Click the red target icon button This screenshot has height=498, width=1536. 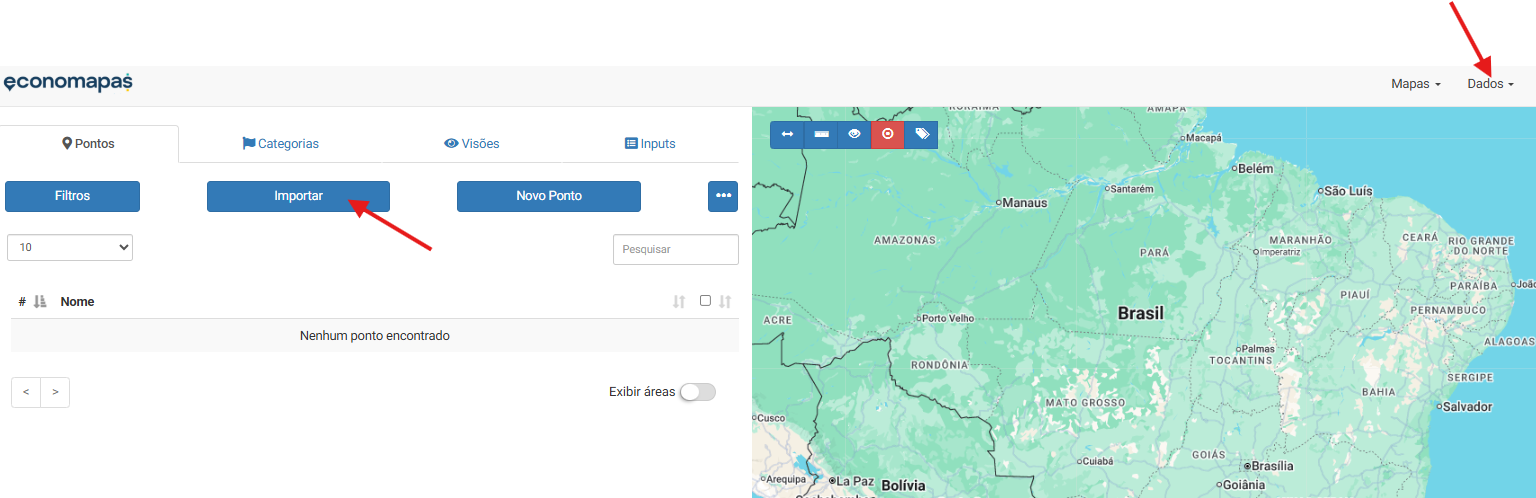887,134
